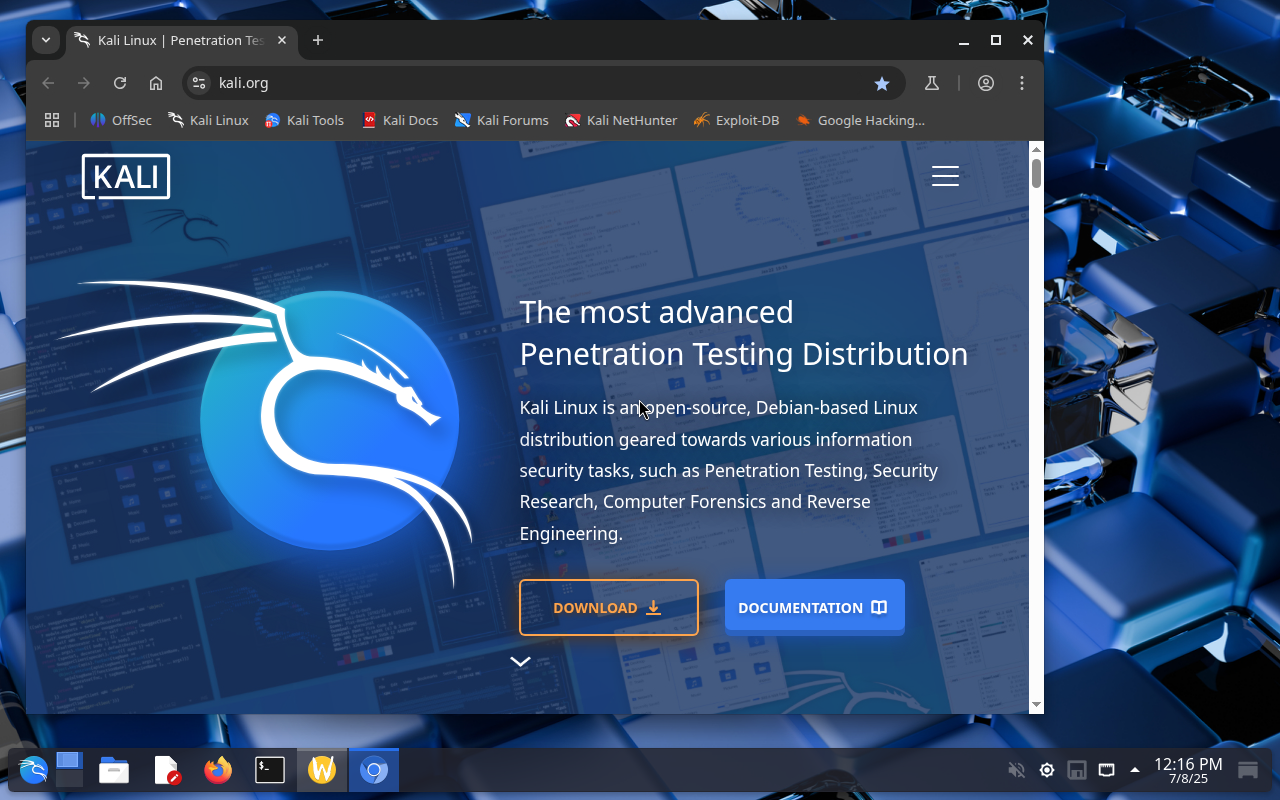Image resolution: width=1280 pixels, height=800 pixels.
Task: Open a new browser tab
Action: [318, 40]
